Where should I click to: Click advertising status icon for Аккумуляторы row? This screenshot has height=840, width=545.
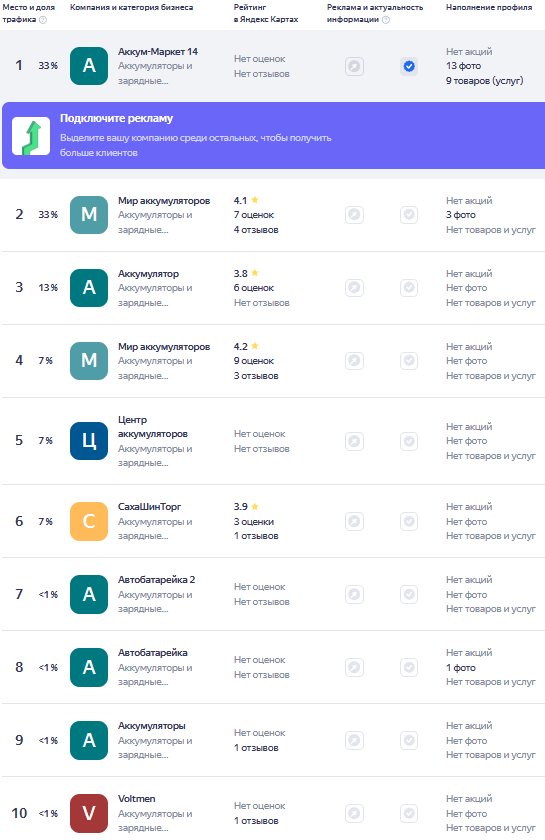[354, 740]
